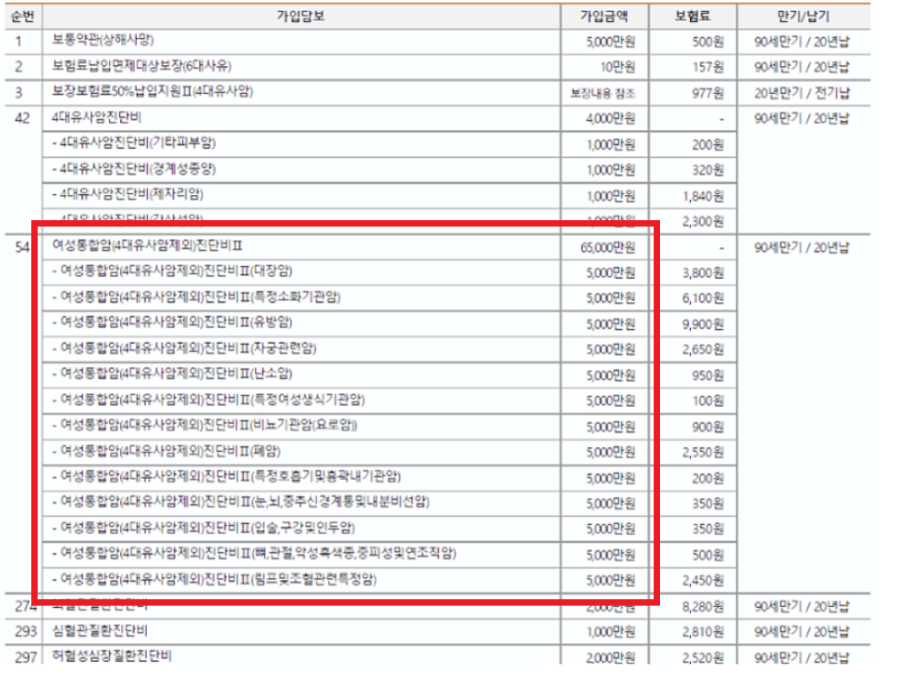Click the 157원 premium cell

coord(708,67)
